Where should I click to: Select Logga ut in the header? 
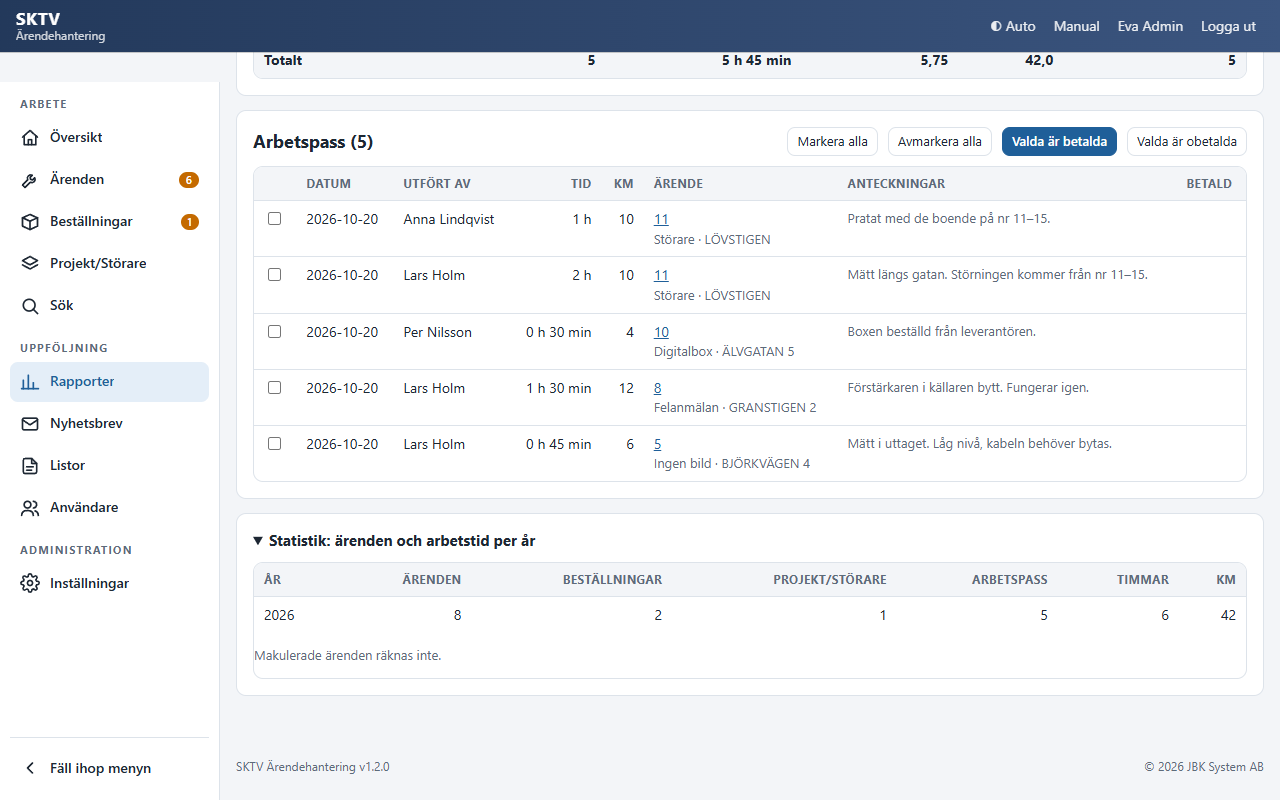(1228, 26)
